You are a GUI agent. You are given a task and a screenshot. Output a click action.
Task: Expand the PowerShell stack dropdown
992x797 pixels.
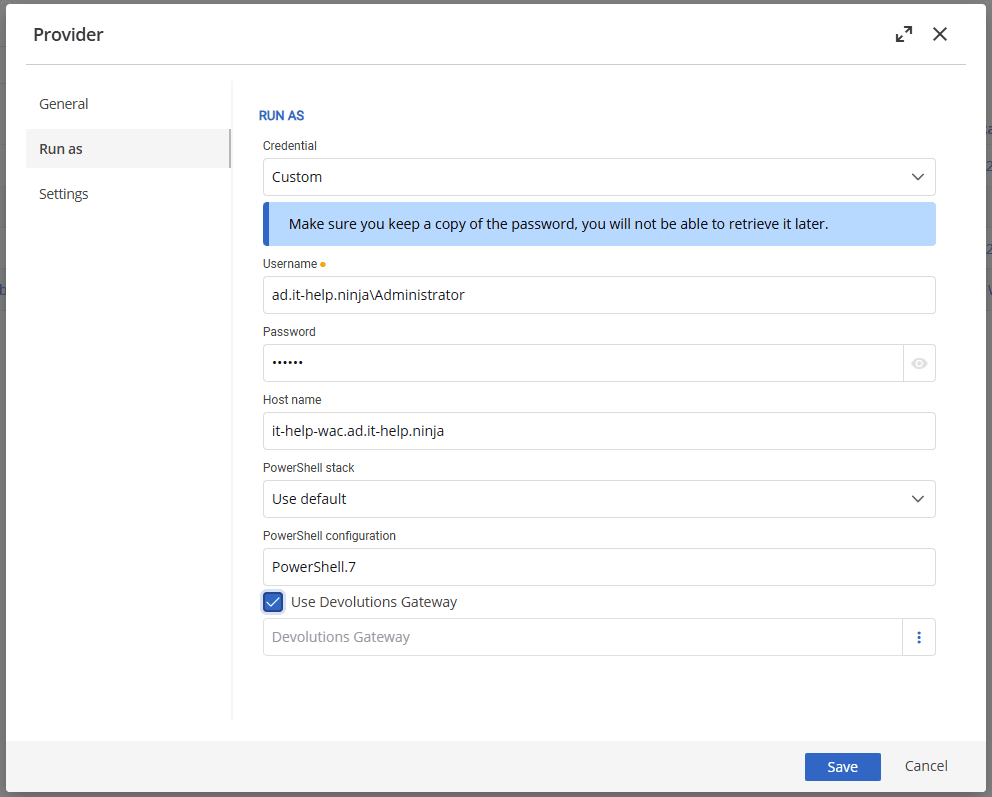(598, 499)
